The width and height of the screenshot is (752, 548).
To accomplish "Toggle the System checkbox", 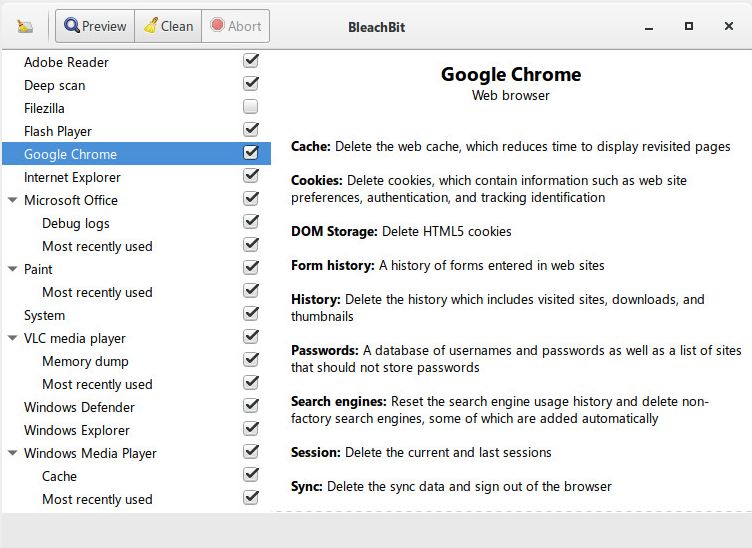I will click(251, 314).
